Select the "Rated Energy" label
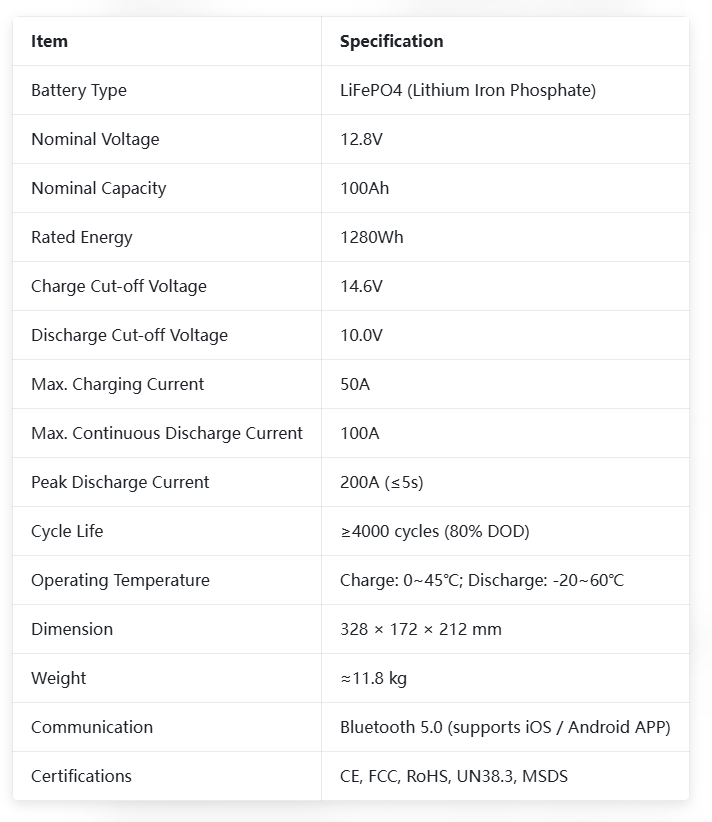 [81, 237]
